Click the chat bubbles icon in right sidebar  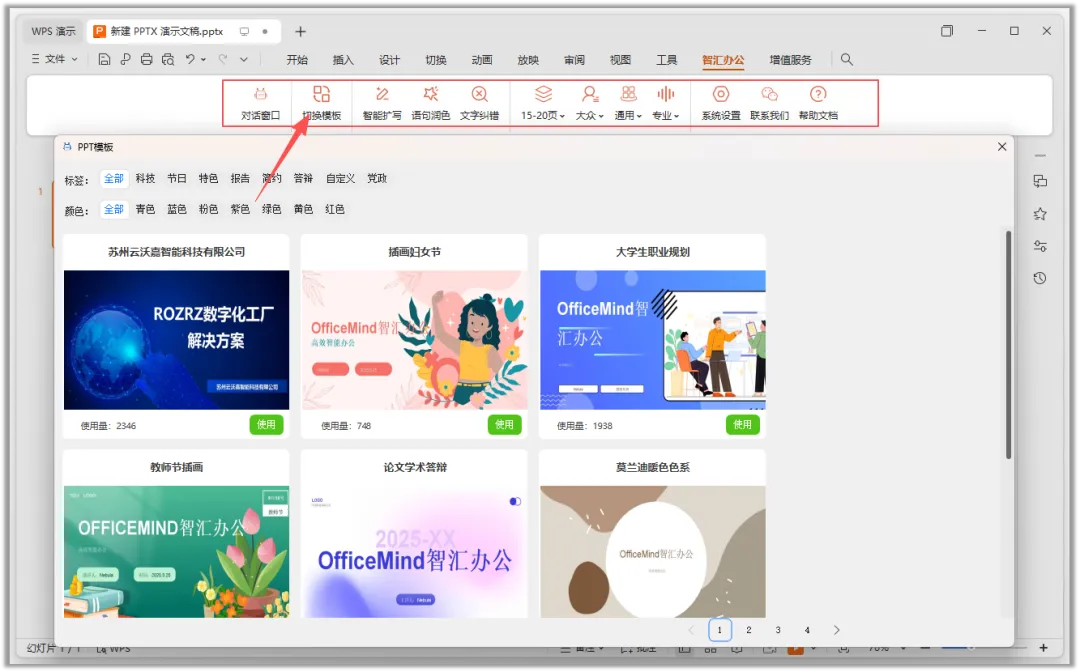click(x=1040, y=182)
